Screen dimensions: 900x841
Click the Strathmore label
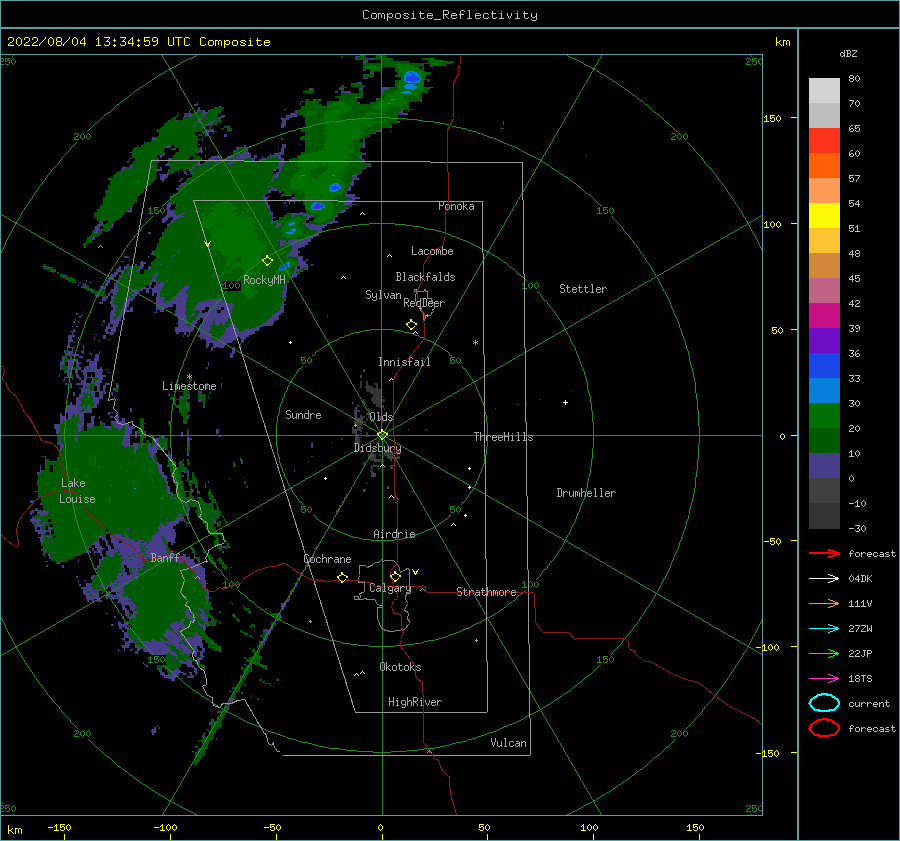486,592
